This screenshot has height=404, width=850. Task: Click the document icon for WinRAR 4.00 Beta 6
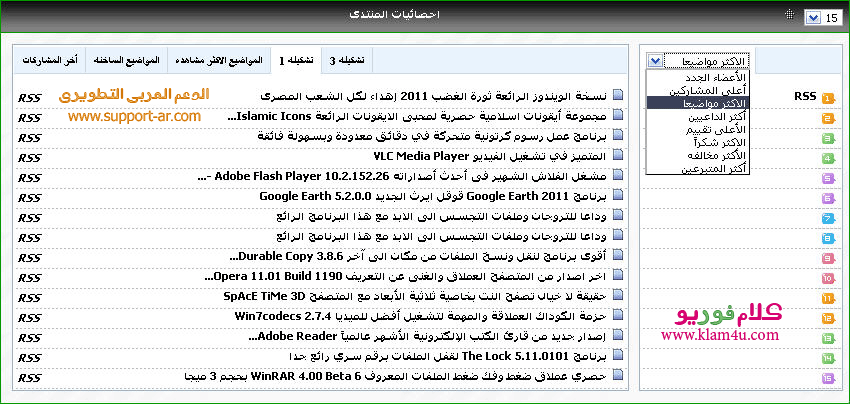(617, 376)
